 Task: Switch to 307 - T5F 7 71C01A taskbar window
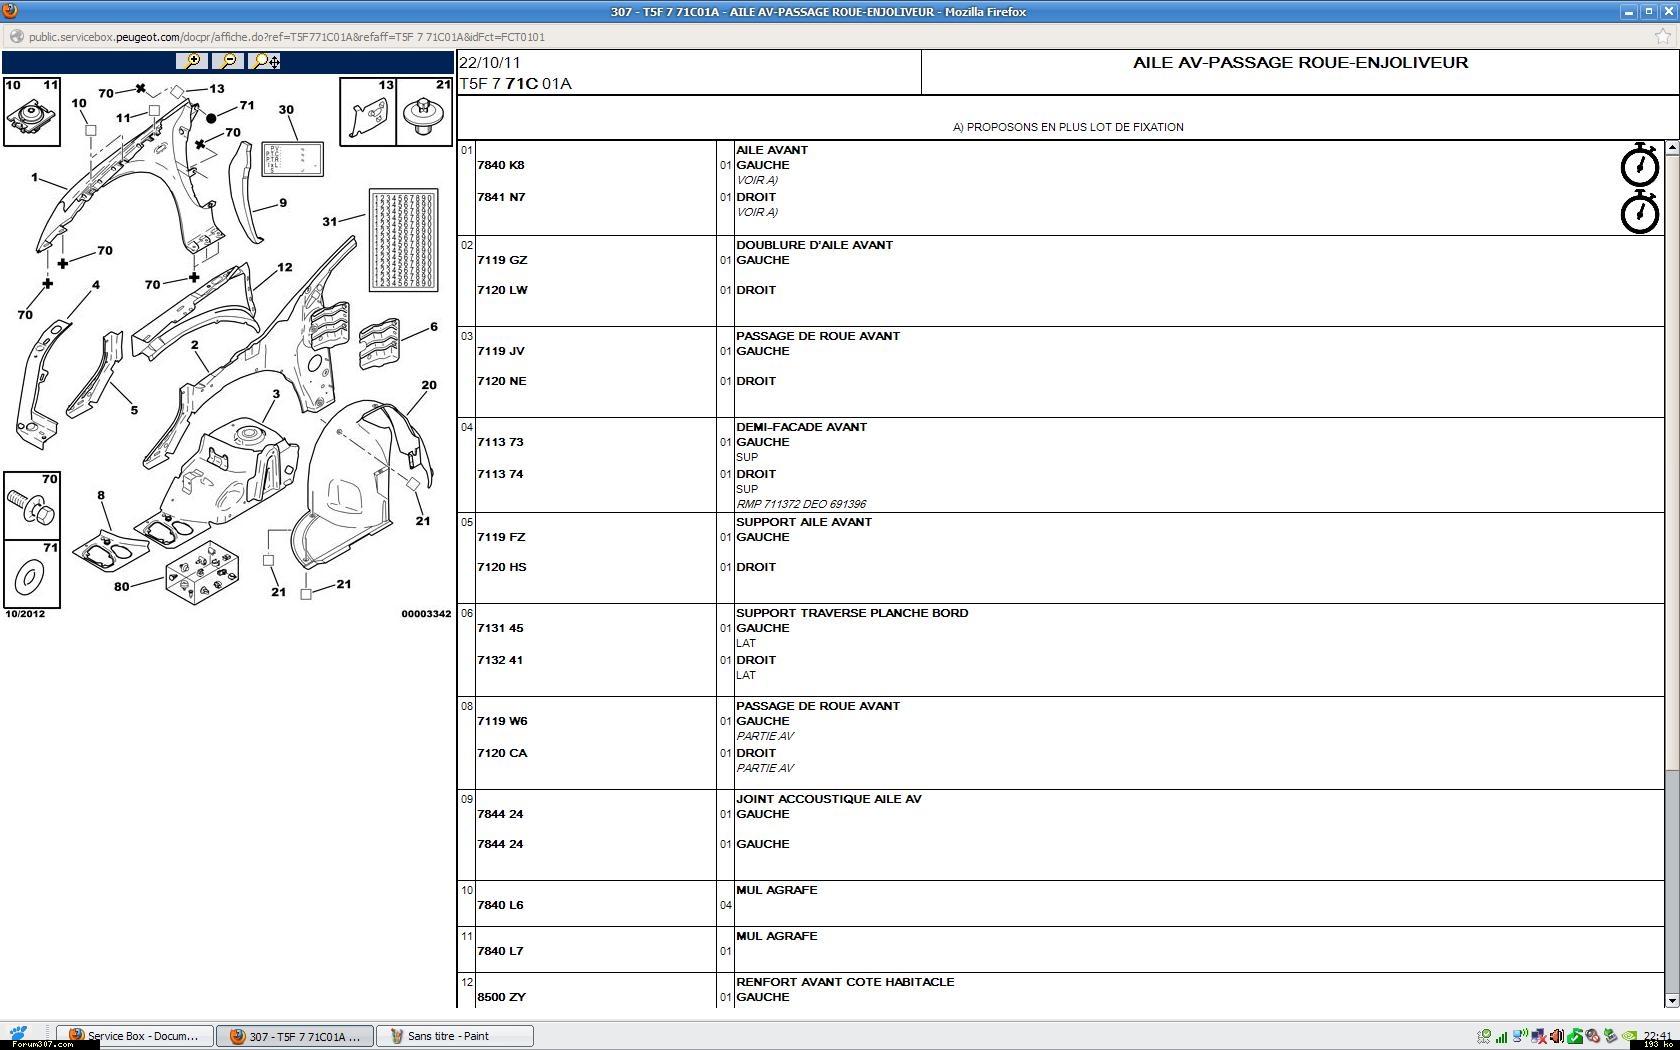click(296, 1036)
